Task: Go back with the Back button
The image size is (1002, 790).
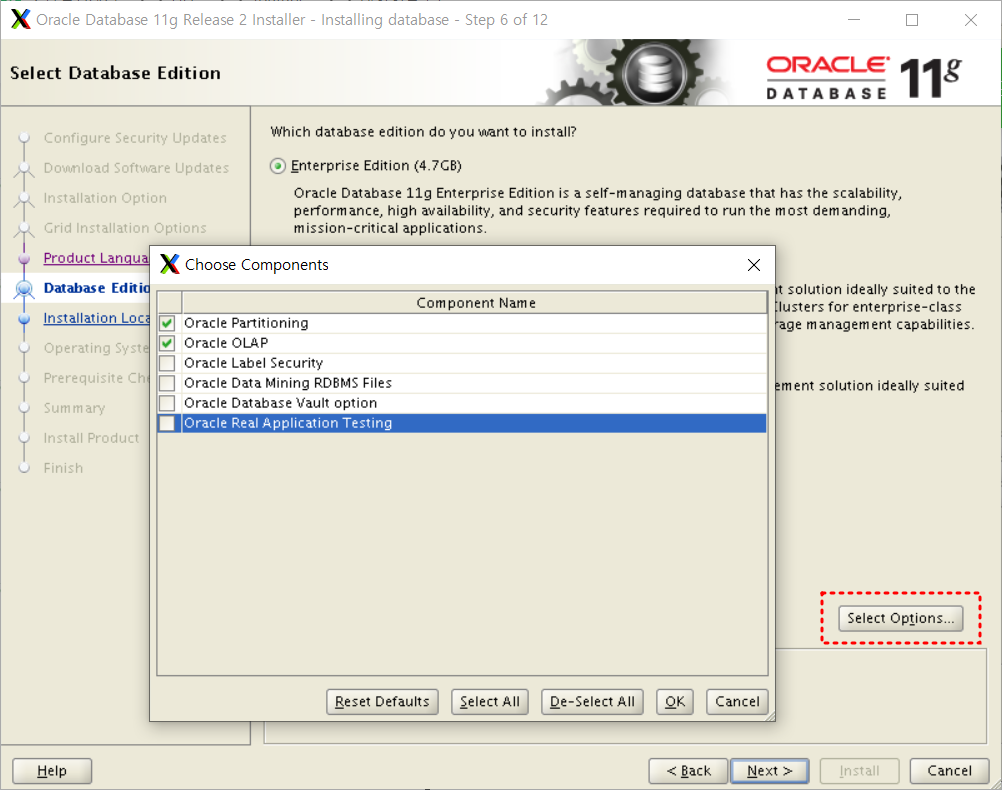Action: pos(688,771)
